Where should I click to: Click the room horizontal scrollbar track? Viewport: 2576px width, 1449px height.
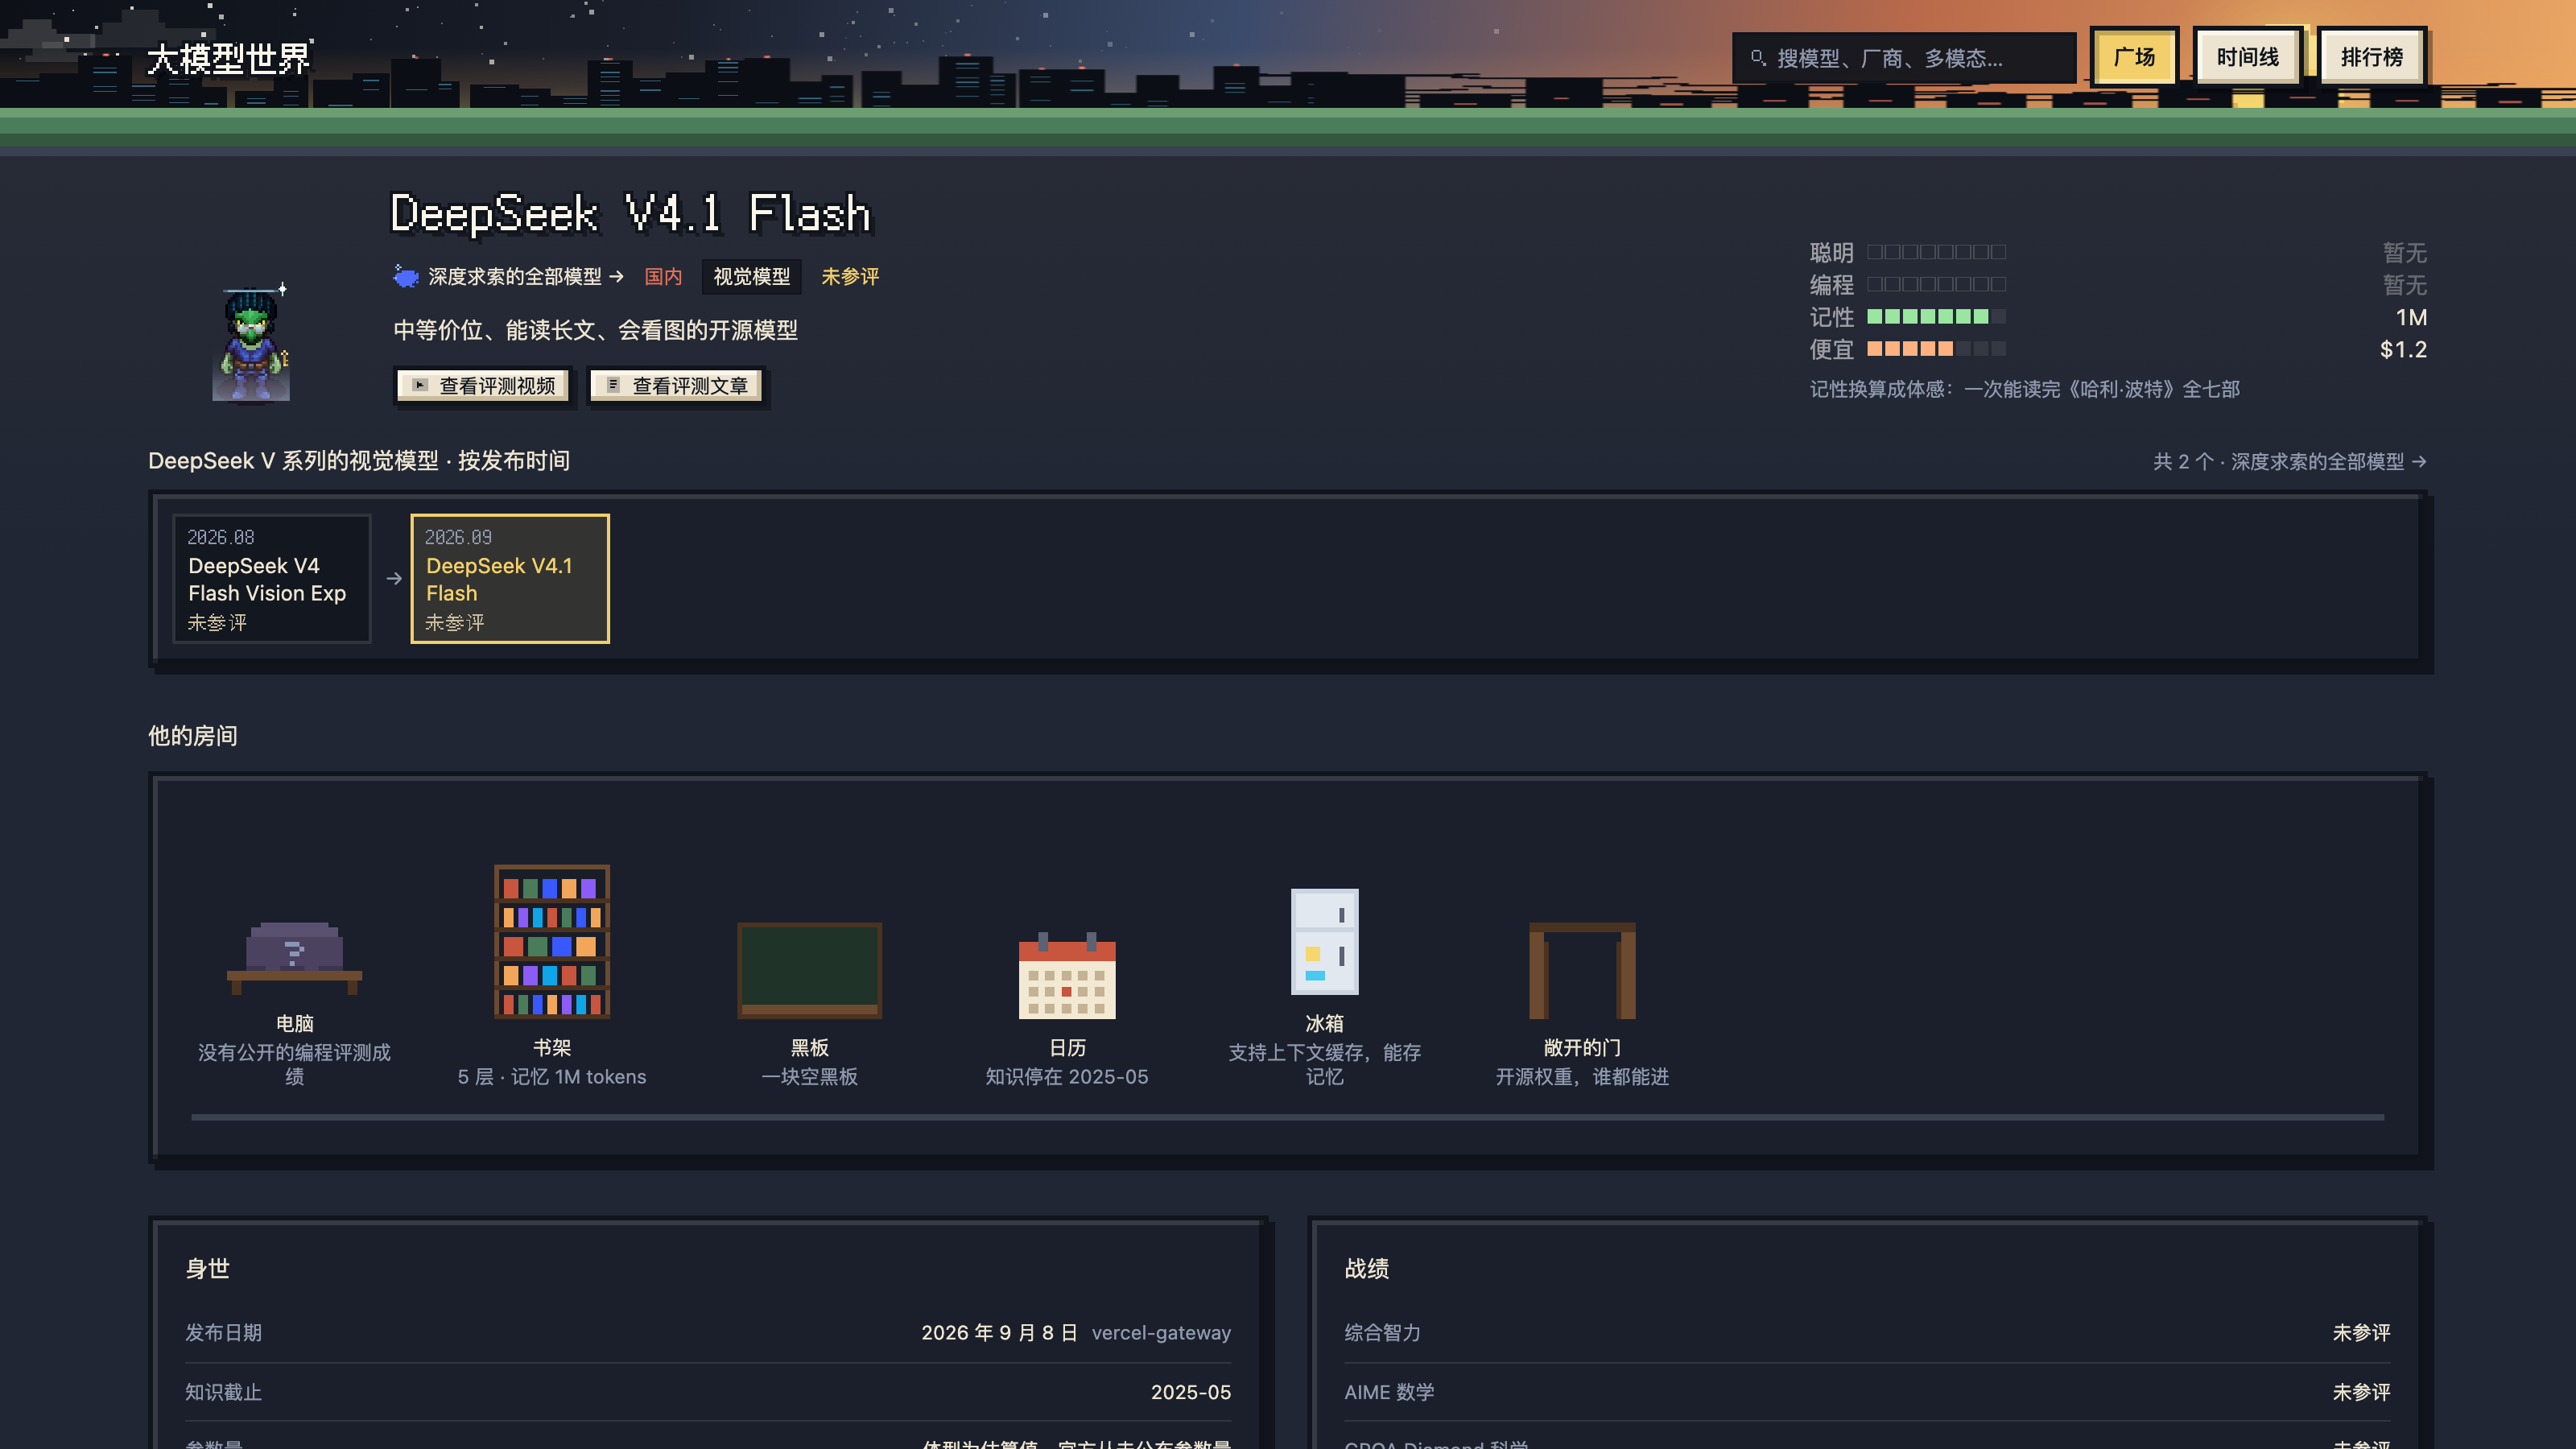[x=1287, y=1117]
